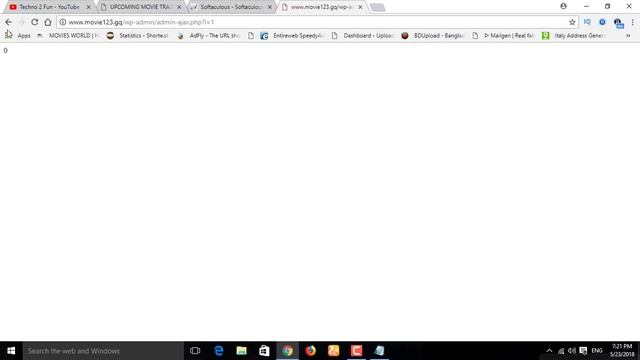Select the Chrome taskbar icon
The height and width of the screenshot is (360, 640).
pos(287,351)
